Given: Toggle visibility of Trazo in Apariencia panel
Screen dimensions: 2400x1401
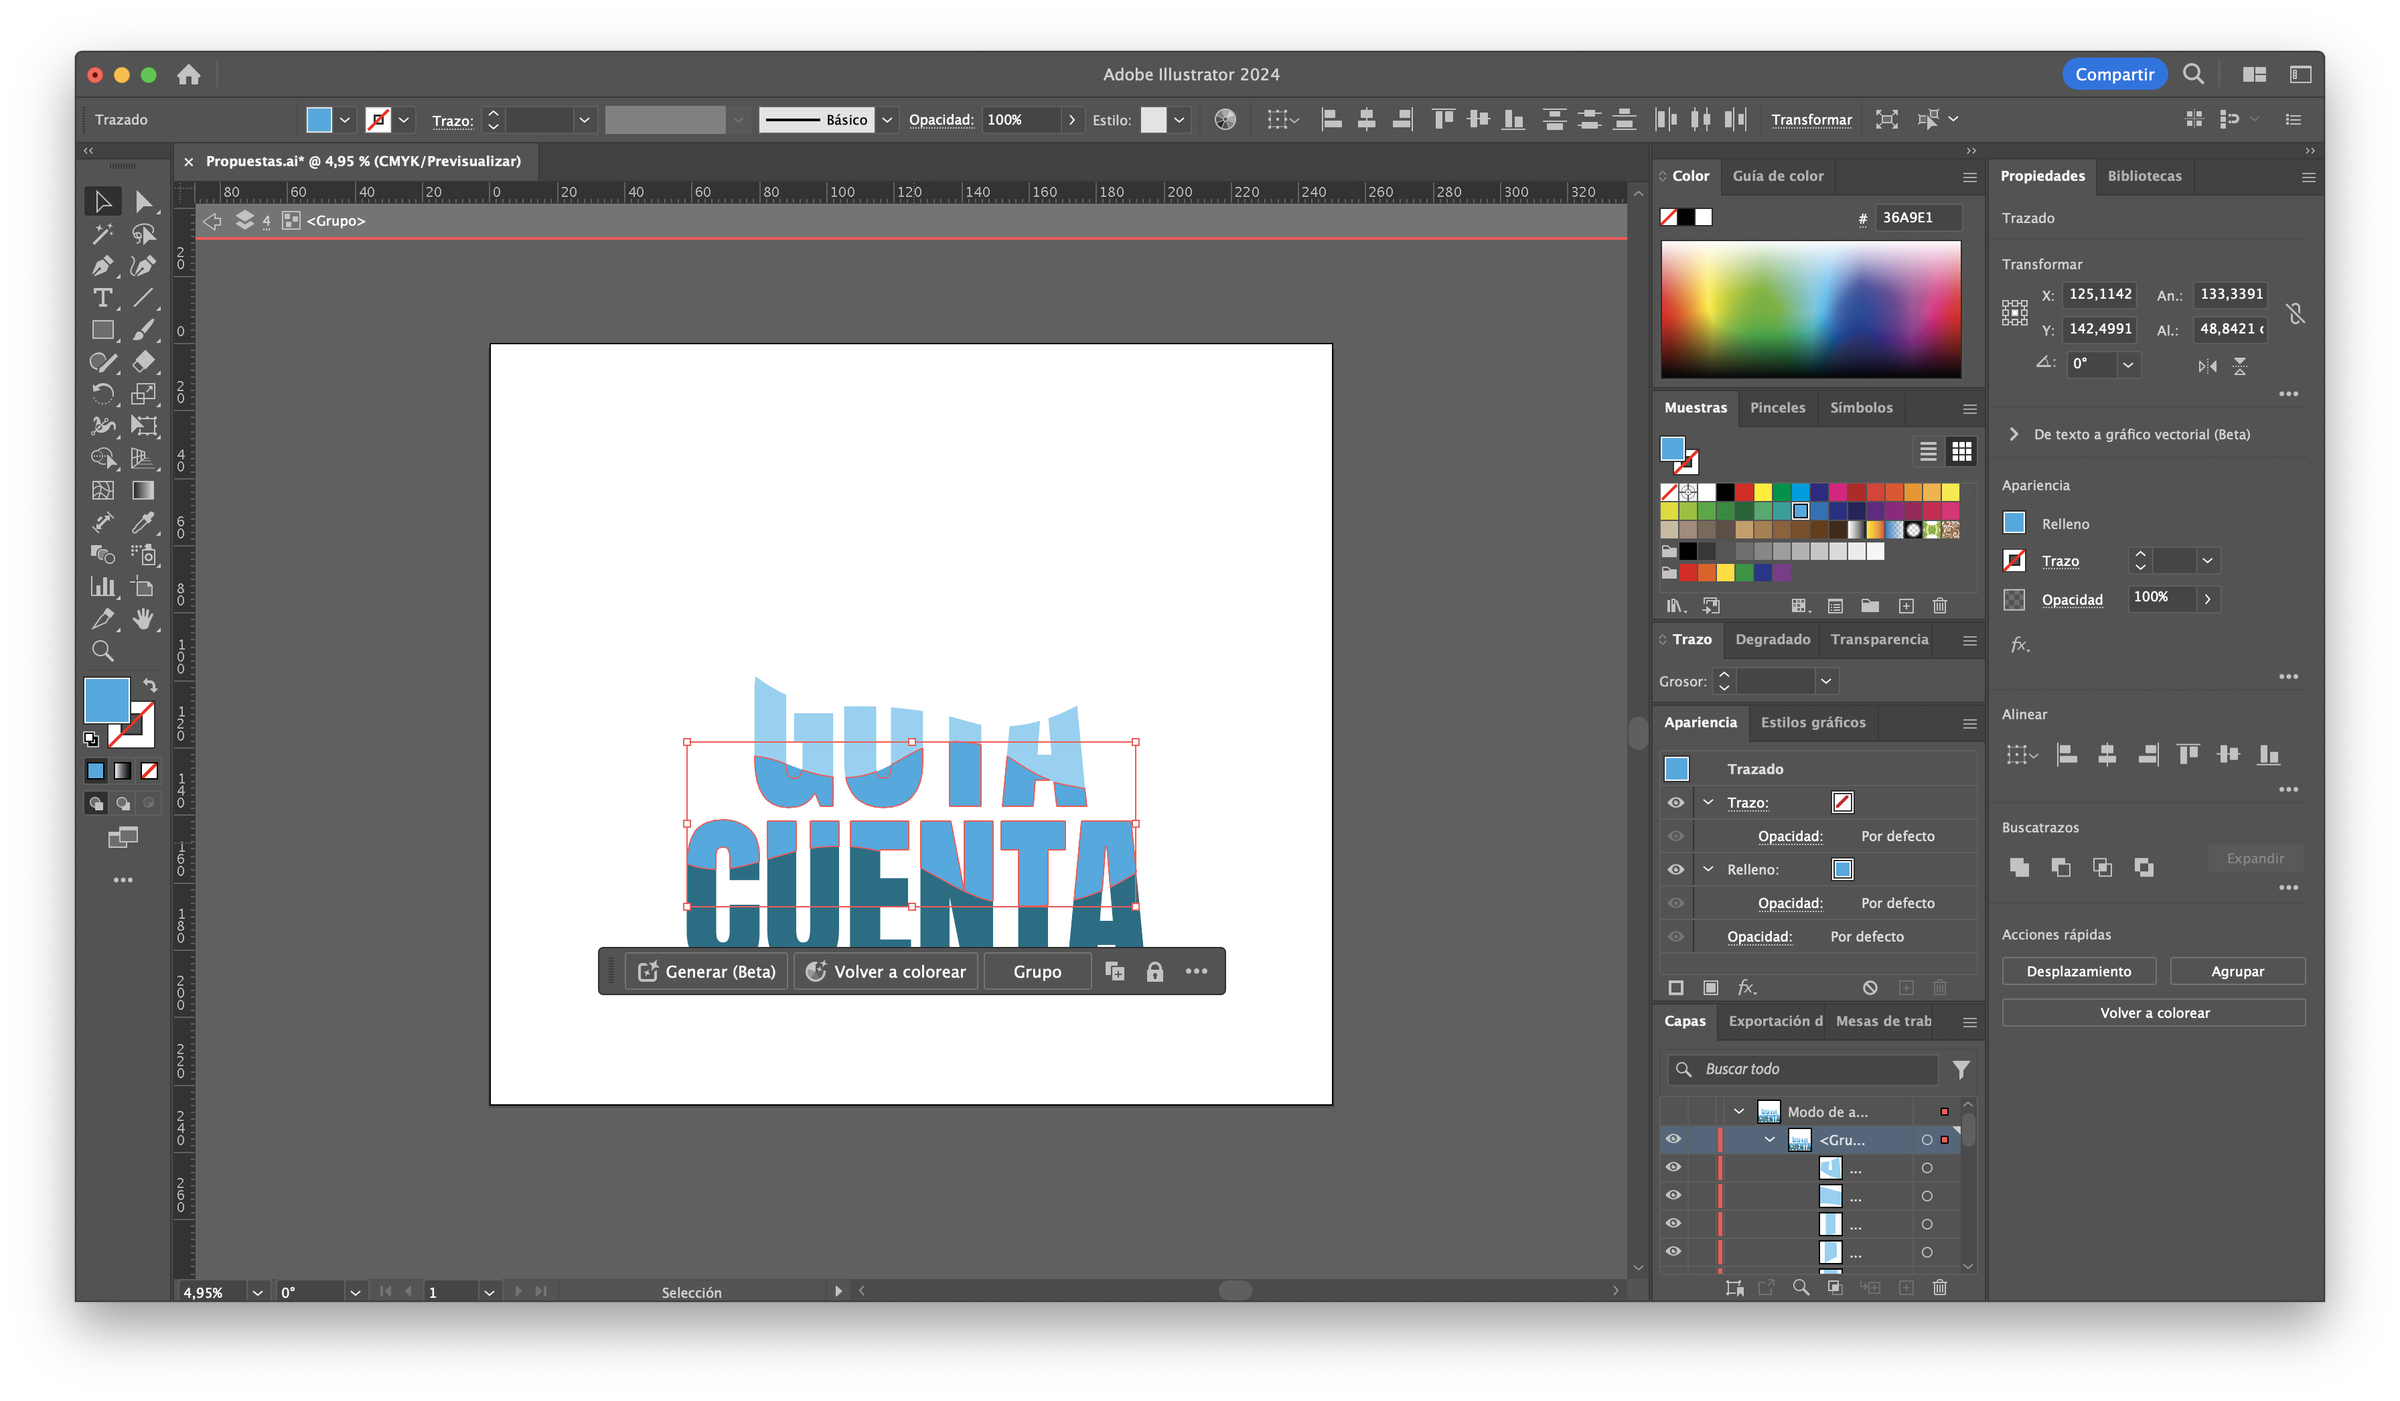Looking at the screenshot, I should coord(1676,802).
